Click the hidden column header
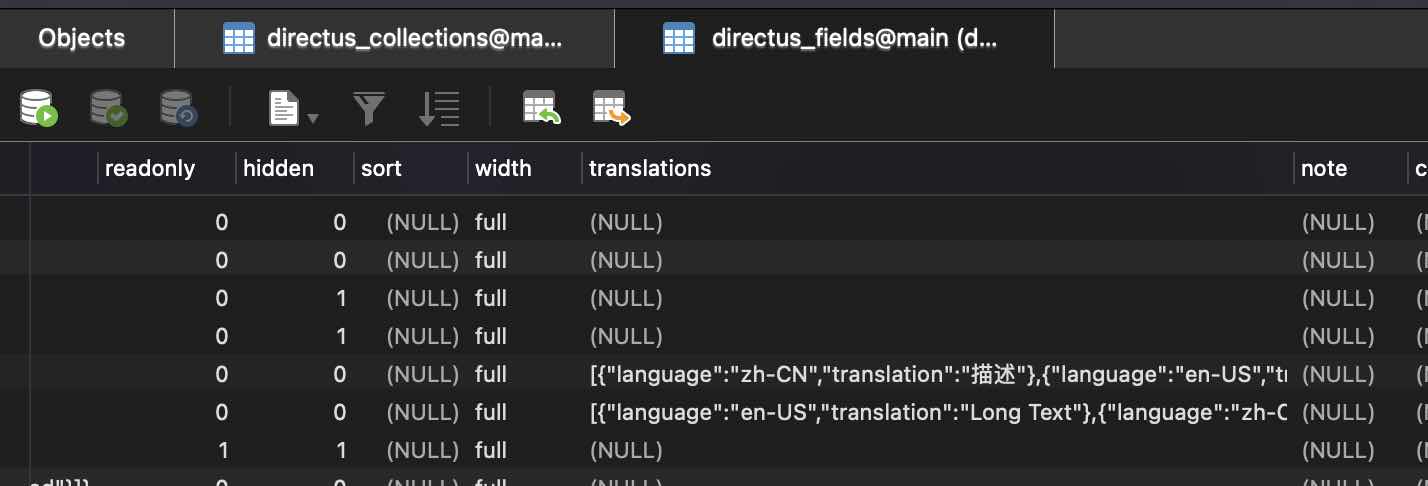This screenshot has height=486, width=1428. click(x=279, y=168)
